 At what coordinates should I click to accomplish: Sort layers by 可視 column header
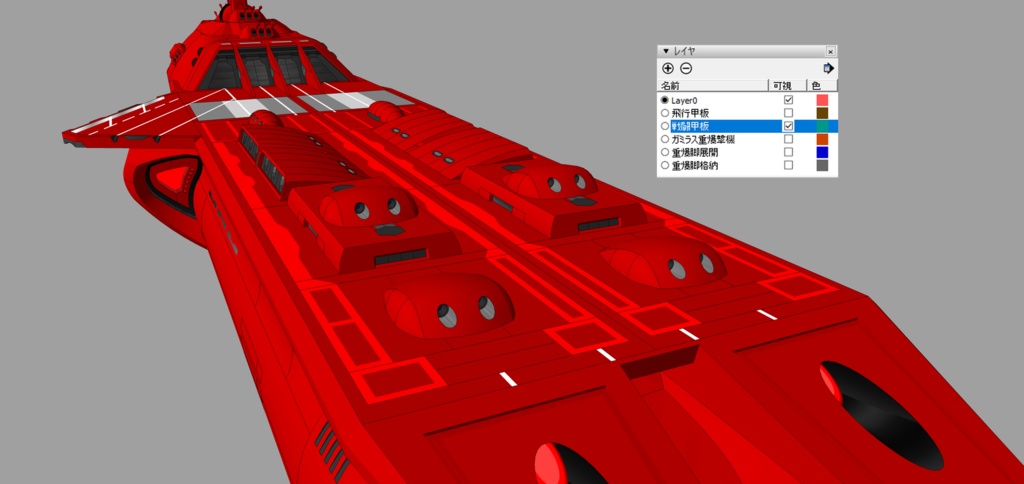click(x=787, y=86)
